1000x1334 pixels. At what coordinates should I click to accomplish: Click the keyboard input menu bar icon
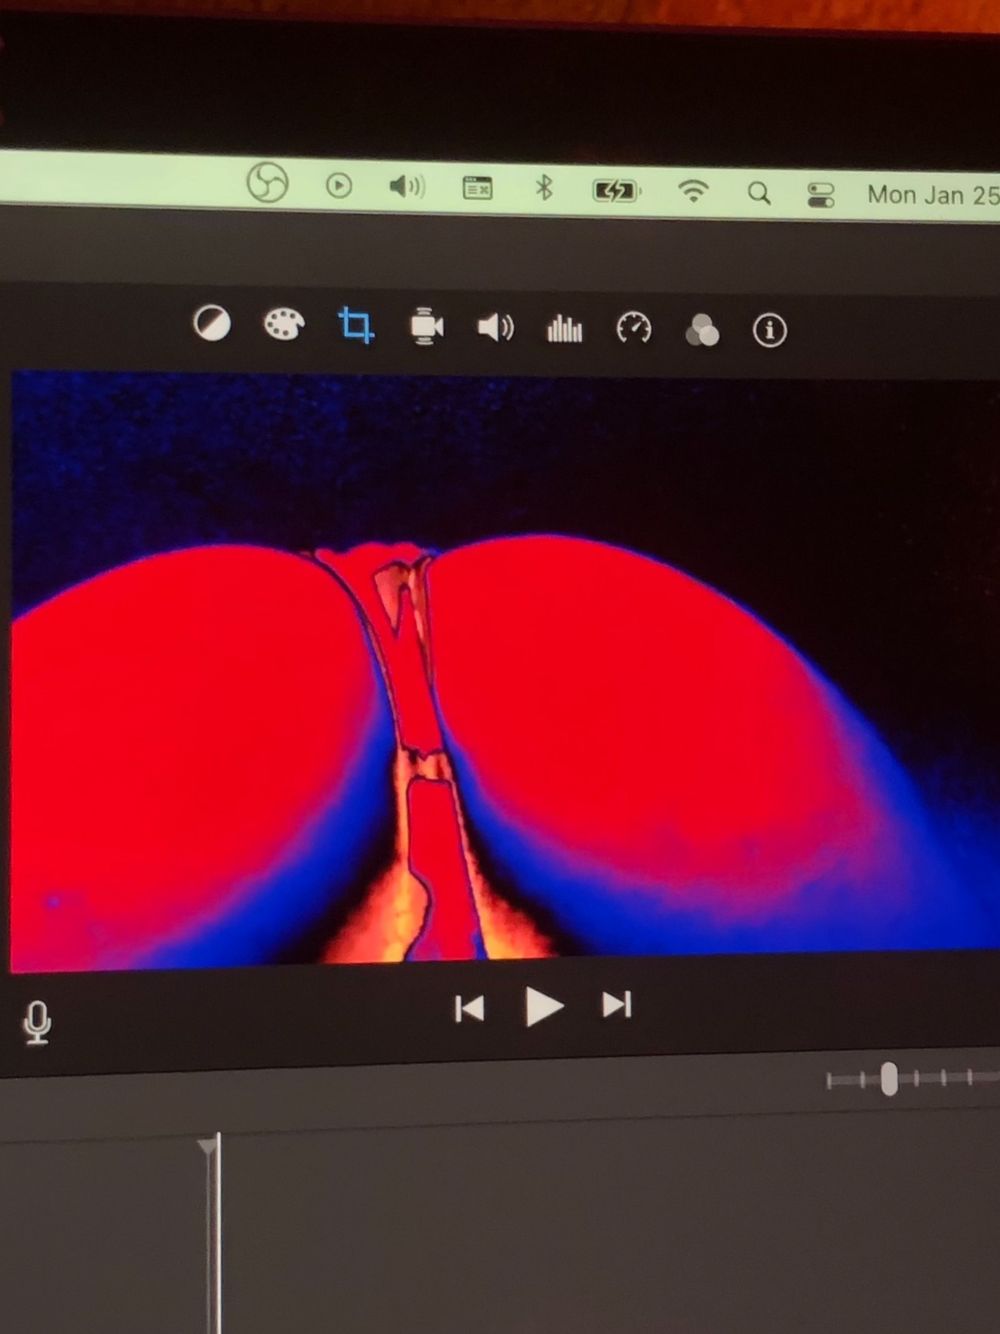477,187
